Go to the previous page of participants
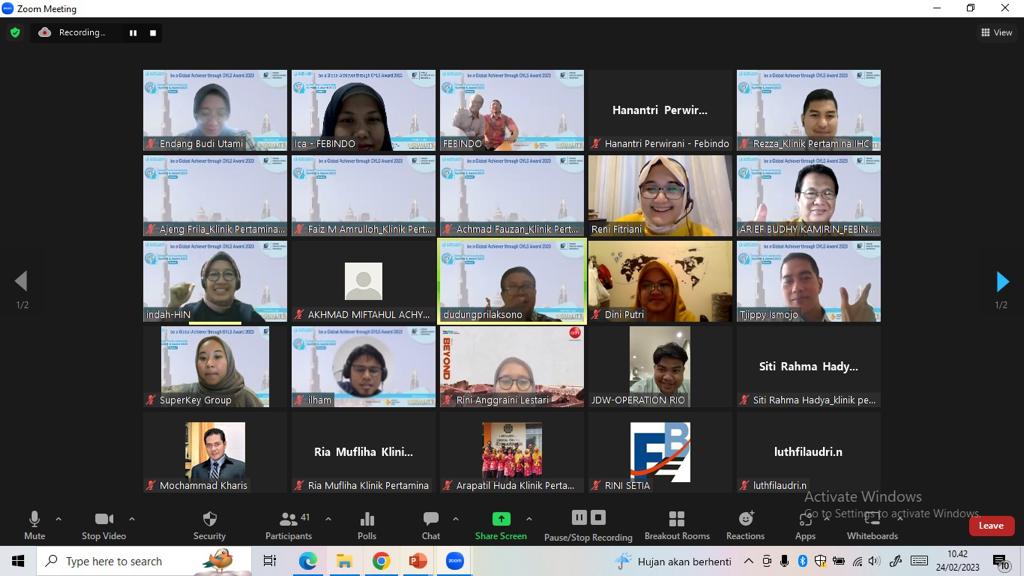 (x=21, y=281)
